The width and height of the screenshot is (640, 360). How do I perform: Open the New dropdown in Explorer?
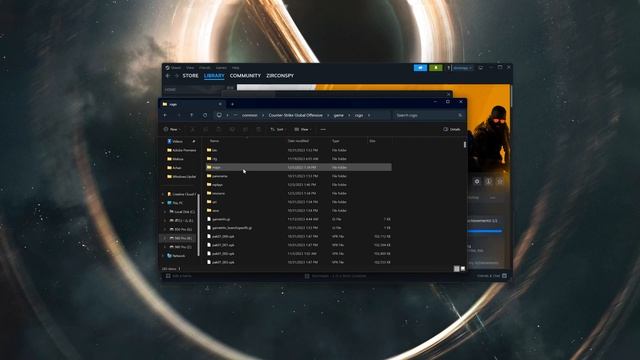[172, 129]
